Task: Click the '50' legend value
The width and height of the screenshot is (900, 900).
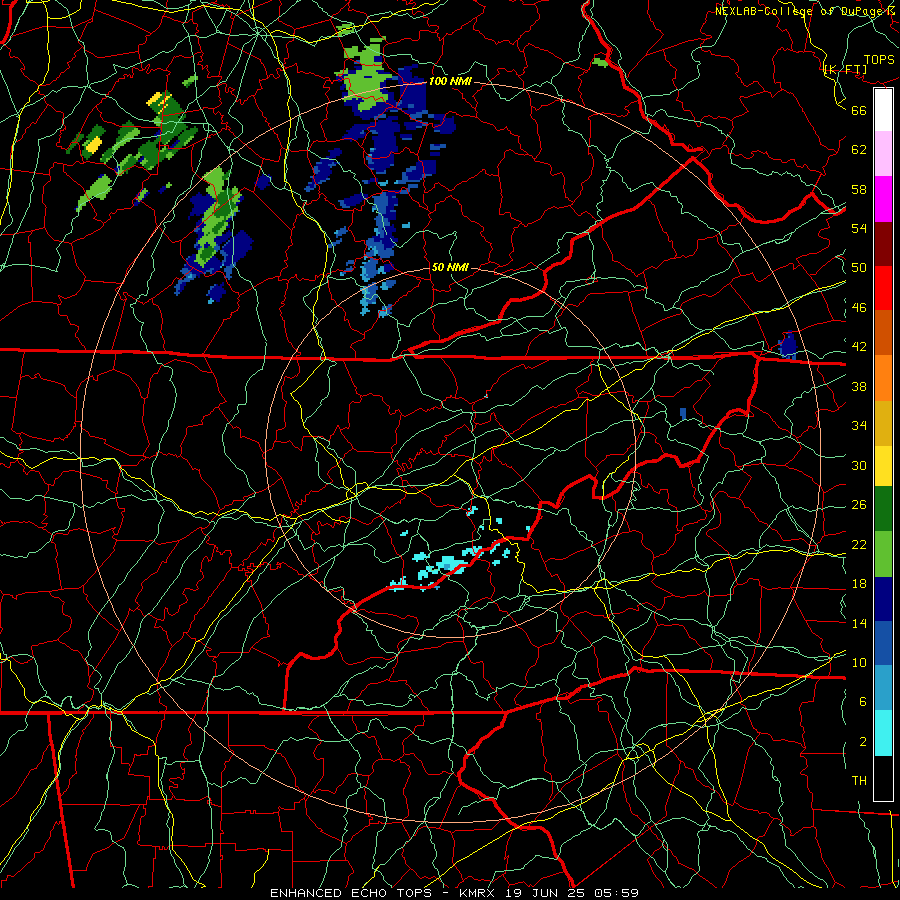Action: pyautogui.click(x=859, y=267)
